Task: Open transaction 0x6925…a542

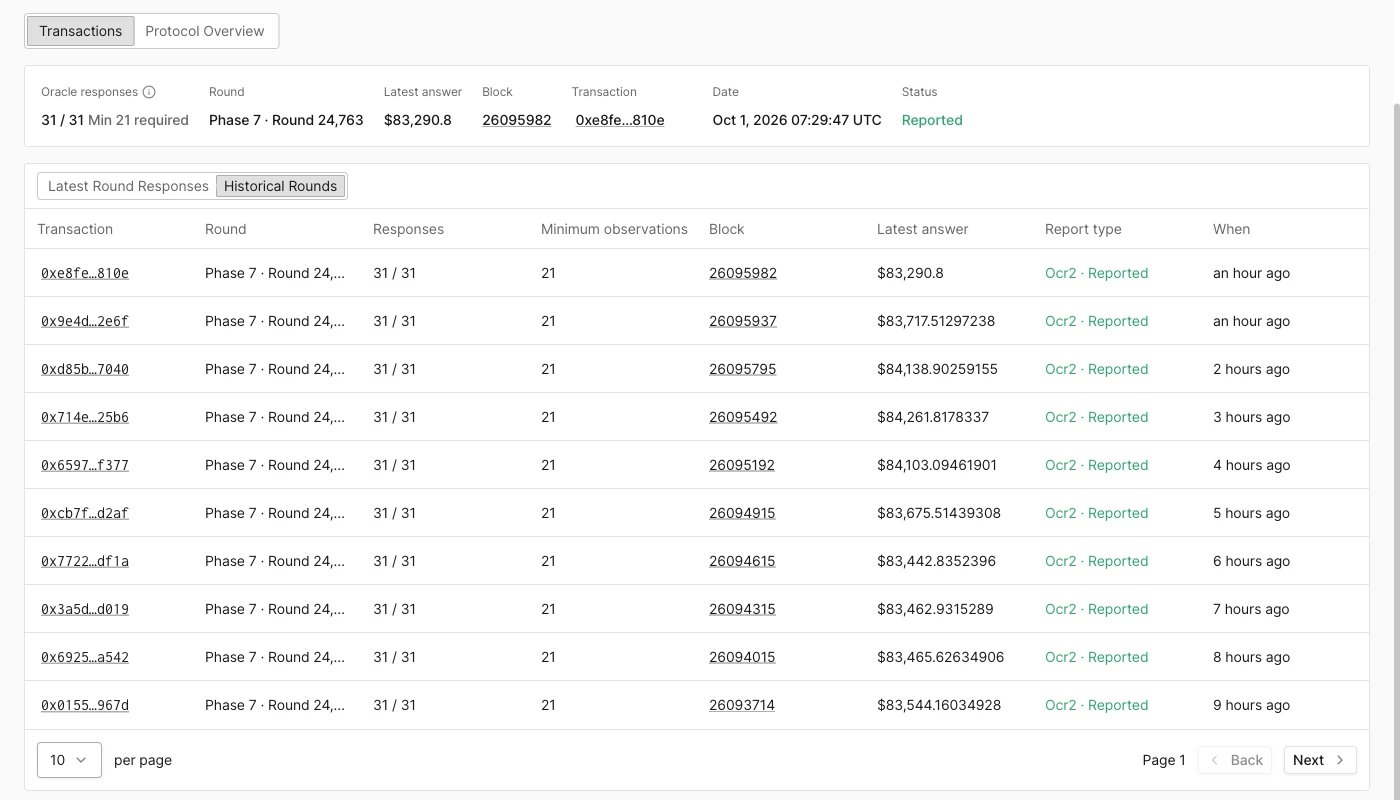Action: pyautogui.click(x=85, y=657)
